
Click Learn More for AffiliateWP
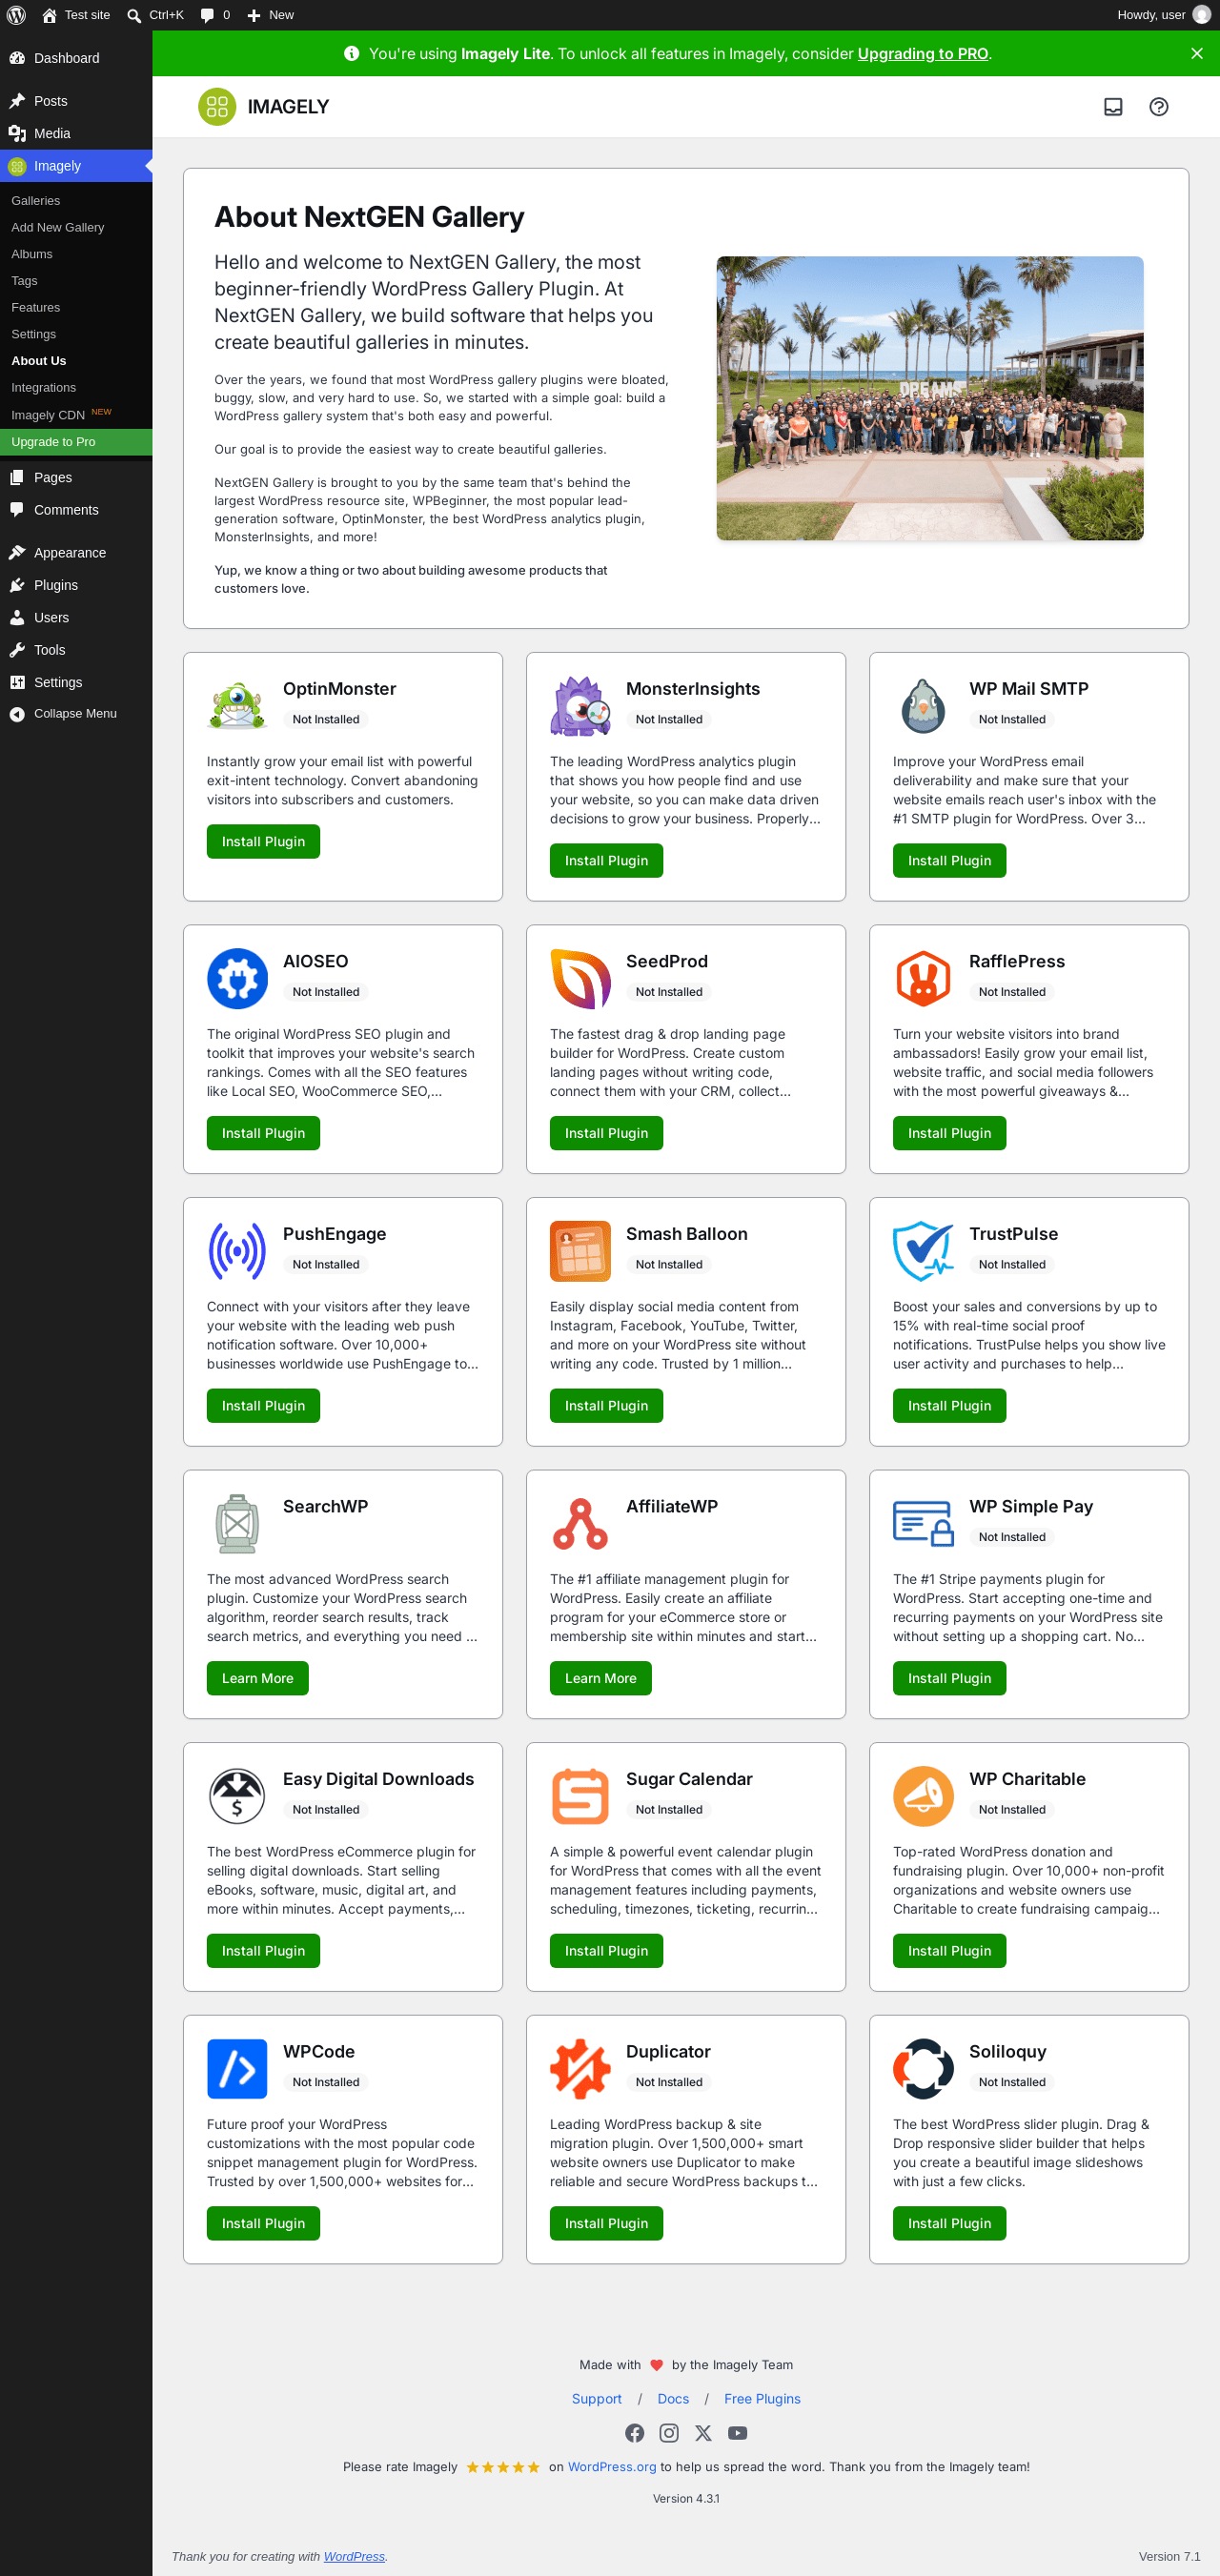(x=600, y=1678)
